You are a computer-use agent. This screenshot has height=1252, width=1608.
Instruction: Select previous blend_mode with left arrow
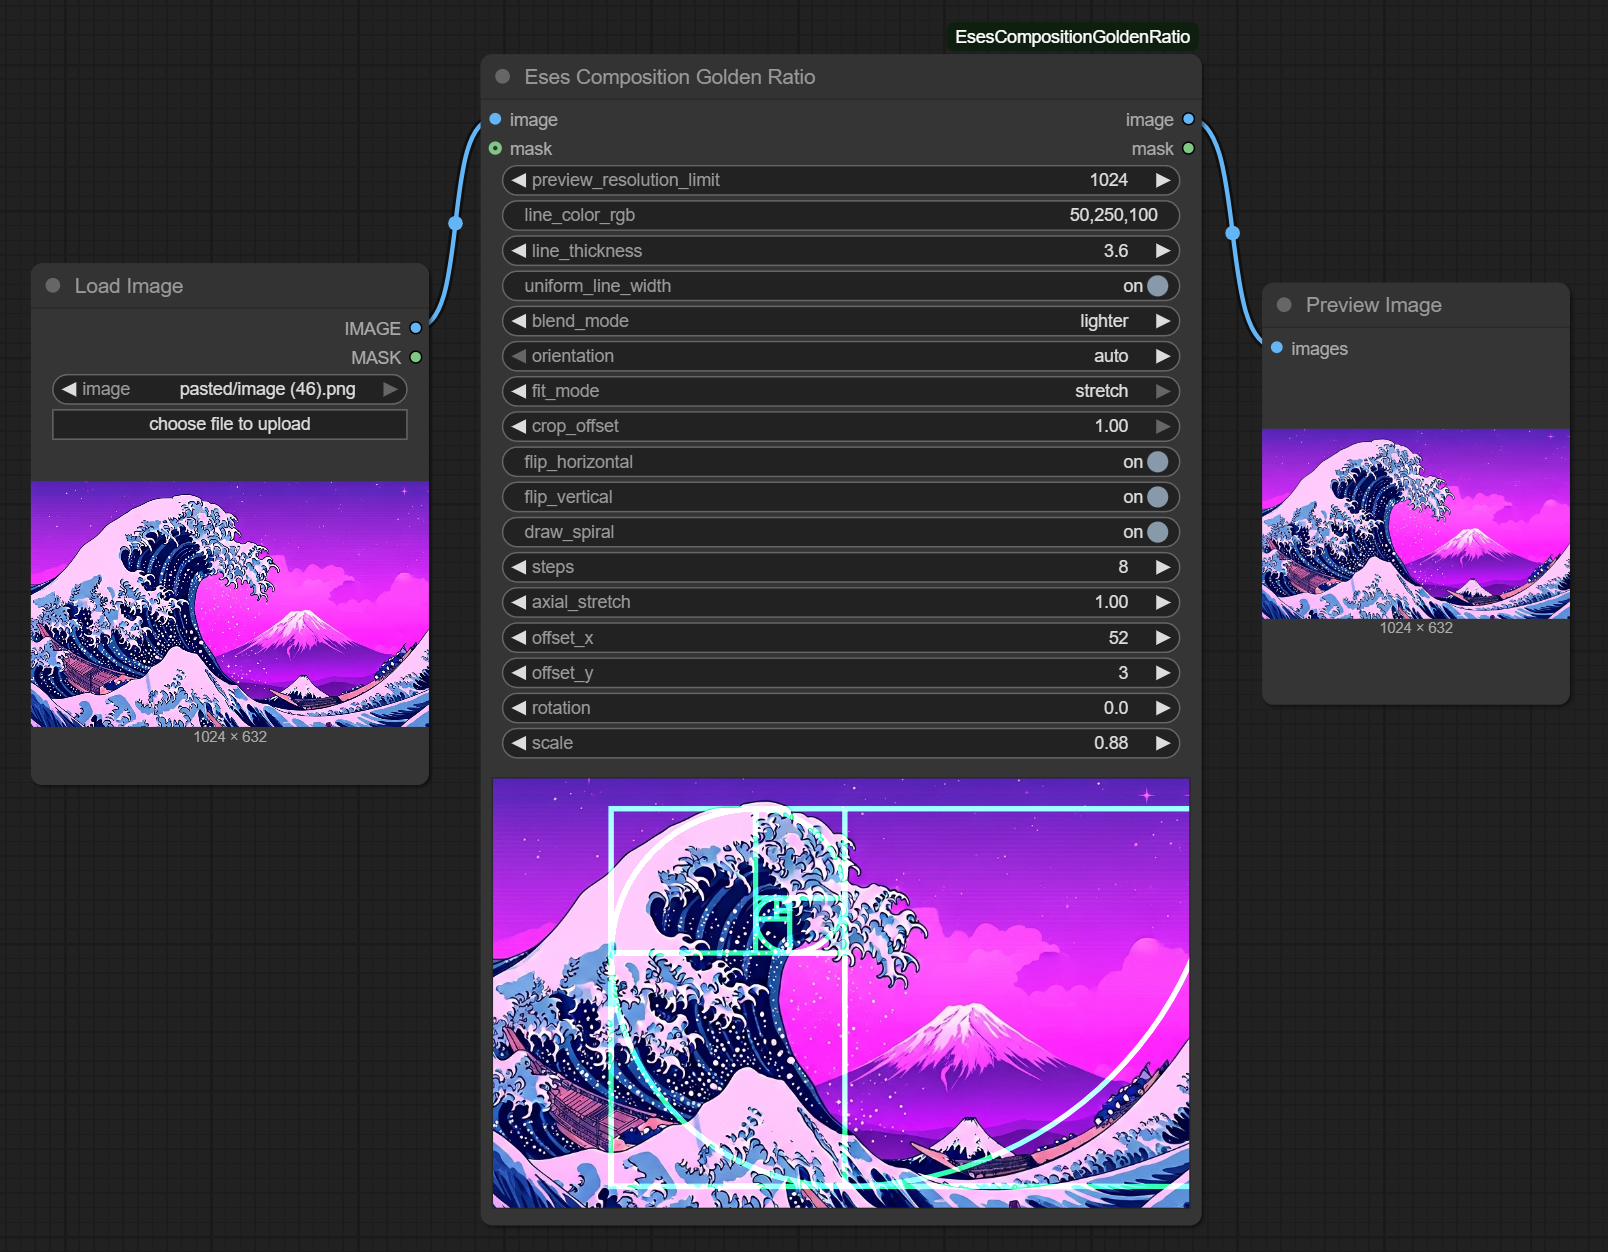tap(518, 321)
